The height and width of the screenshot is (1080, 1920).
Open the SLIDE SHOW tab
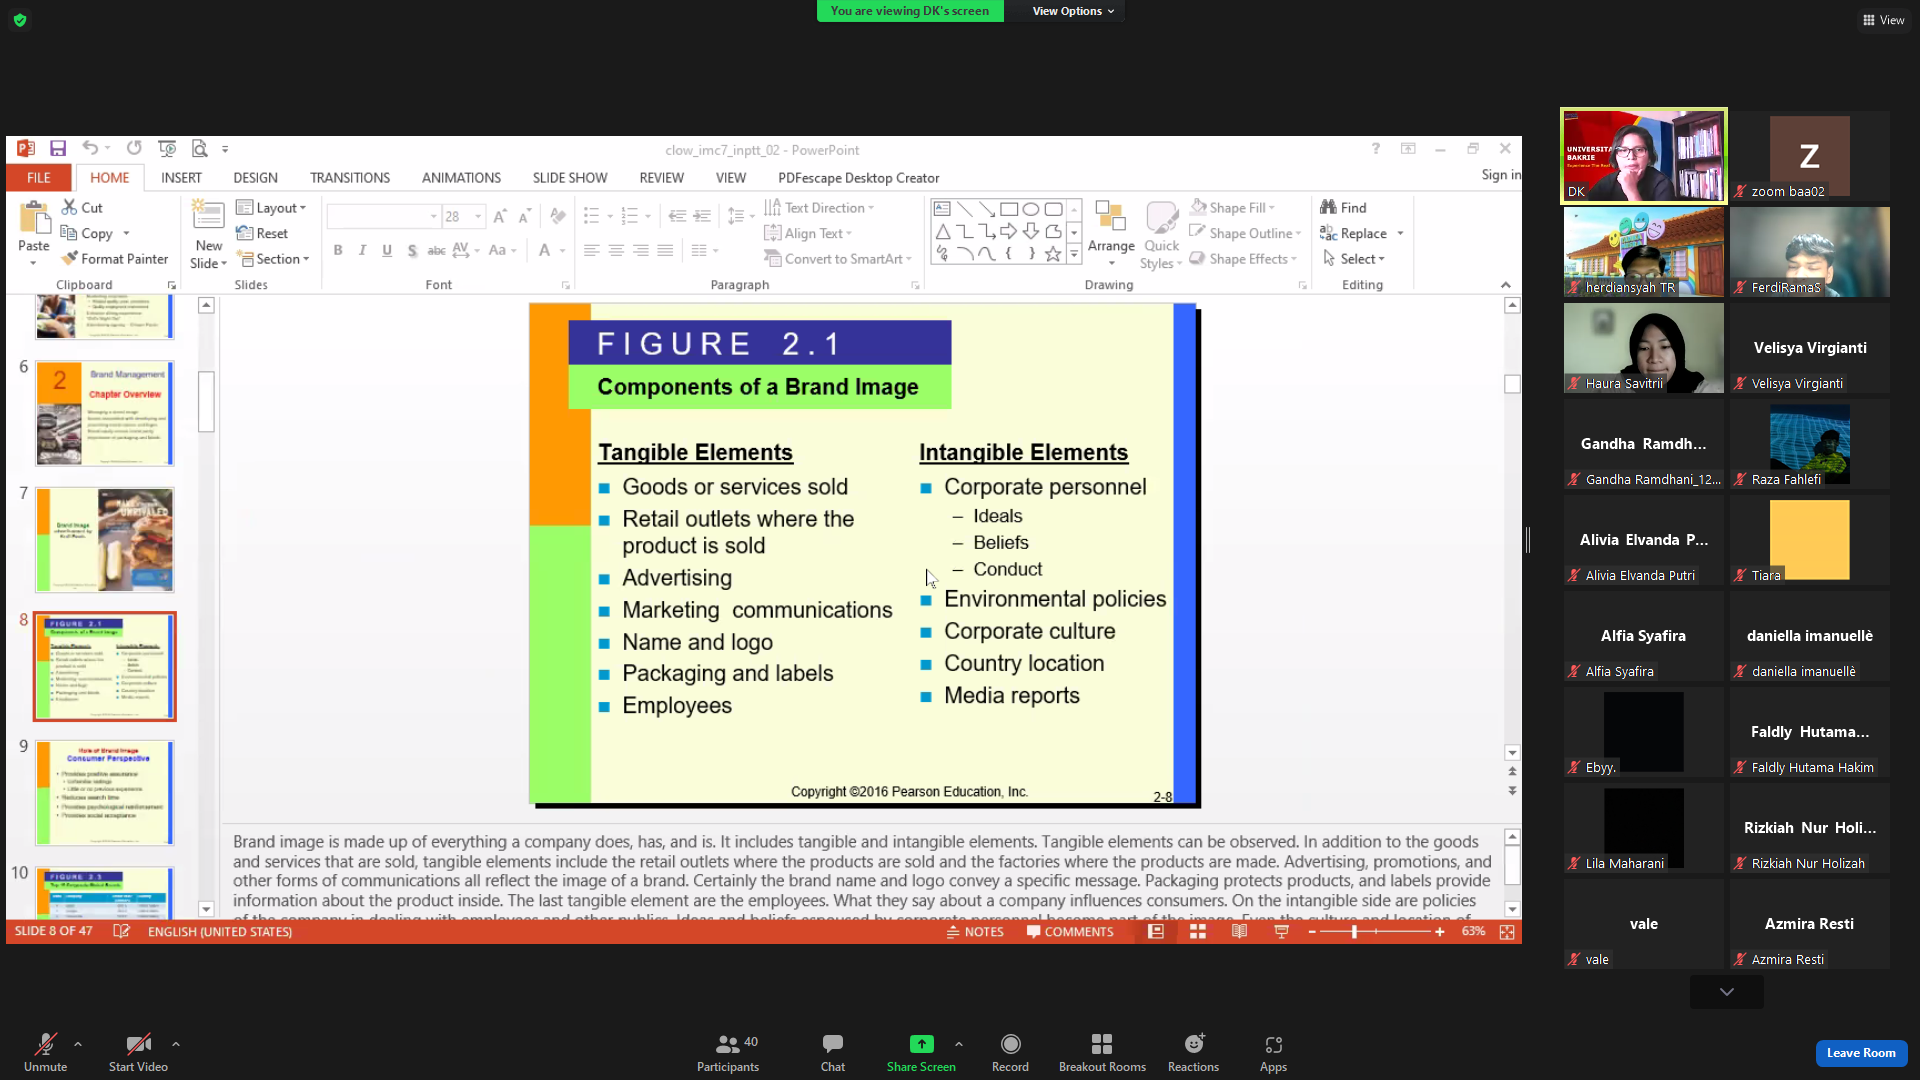(570, 177)
